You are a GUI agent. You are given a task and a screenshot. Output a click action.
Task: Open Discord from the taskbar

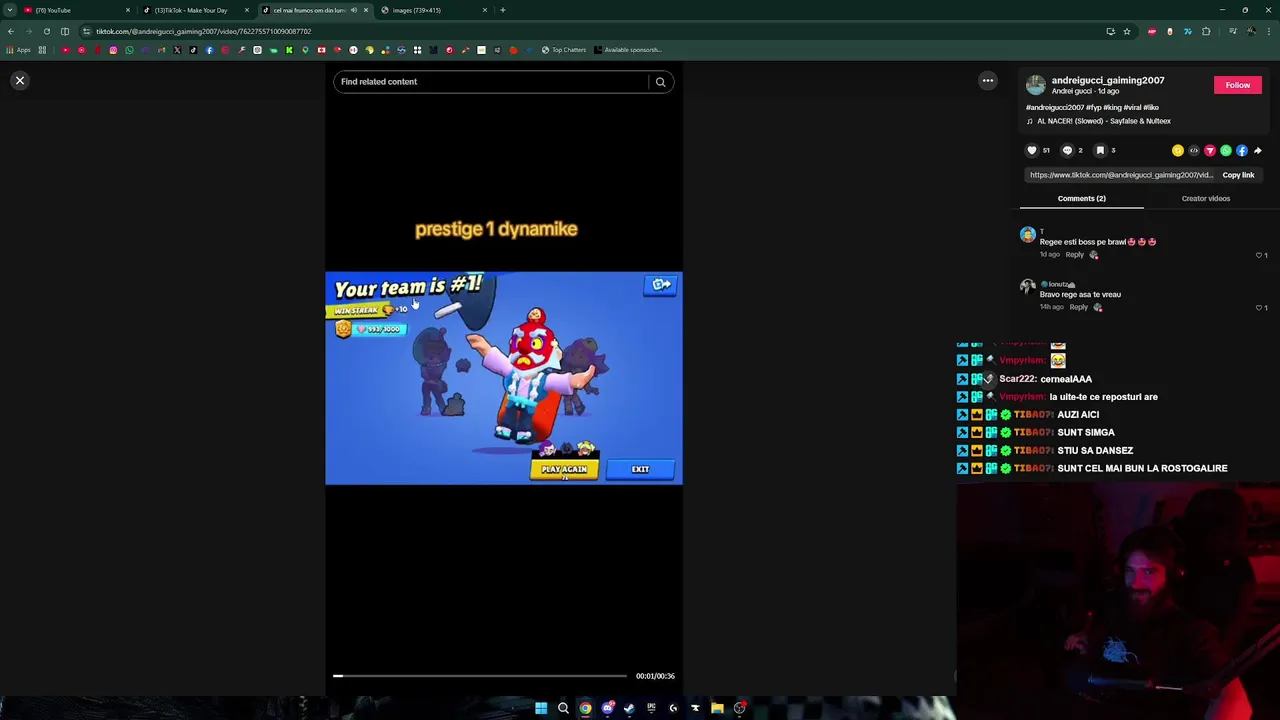[x=607, y=708]
